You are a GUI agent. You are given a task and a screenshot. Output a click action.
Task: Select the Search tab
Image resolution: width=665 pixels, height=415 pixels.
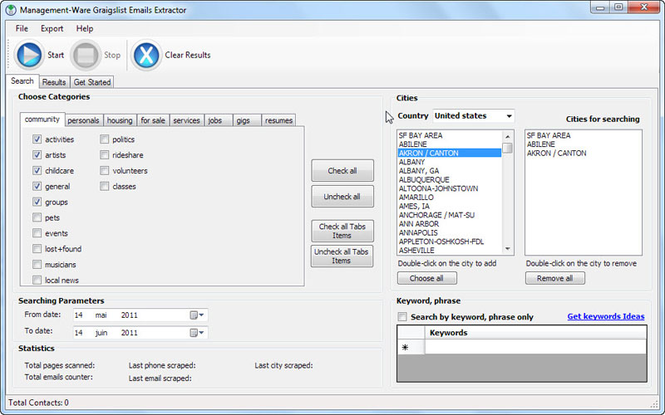pyautogui.click(x=22, y=81)
